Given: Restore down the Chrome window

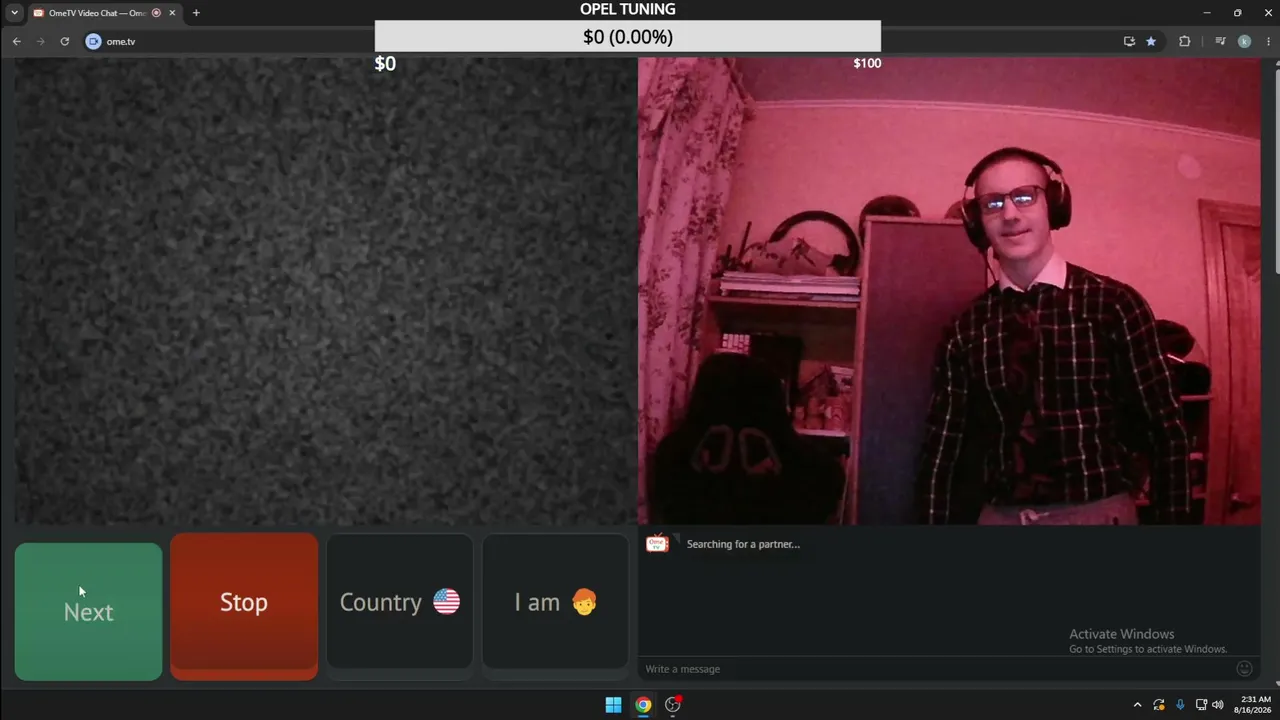Looking at the screenshot, I should point(1237,13).
